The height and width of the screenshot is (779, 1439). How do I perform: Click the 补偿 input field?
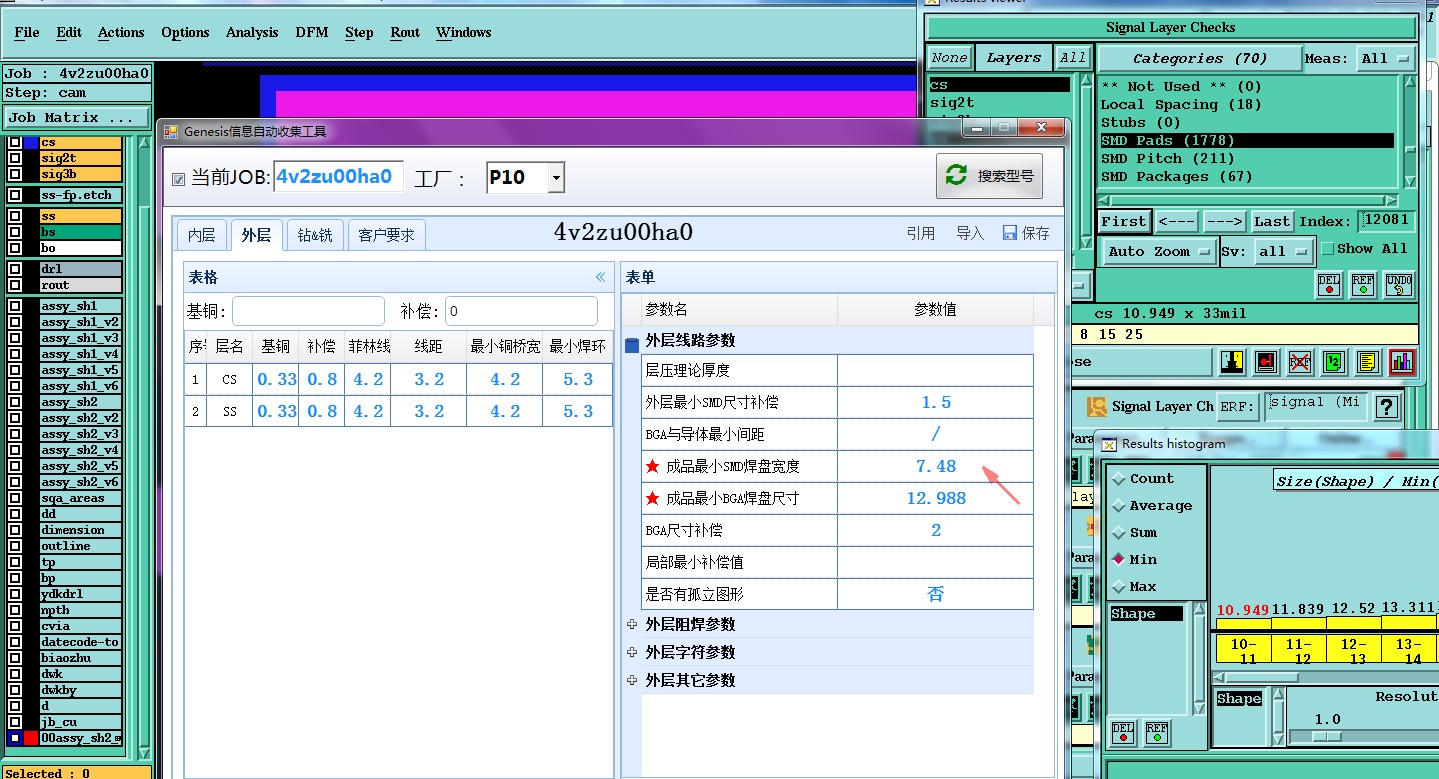[x=521, y=311]
